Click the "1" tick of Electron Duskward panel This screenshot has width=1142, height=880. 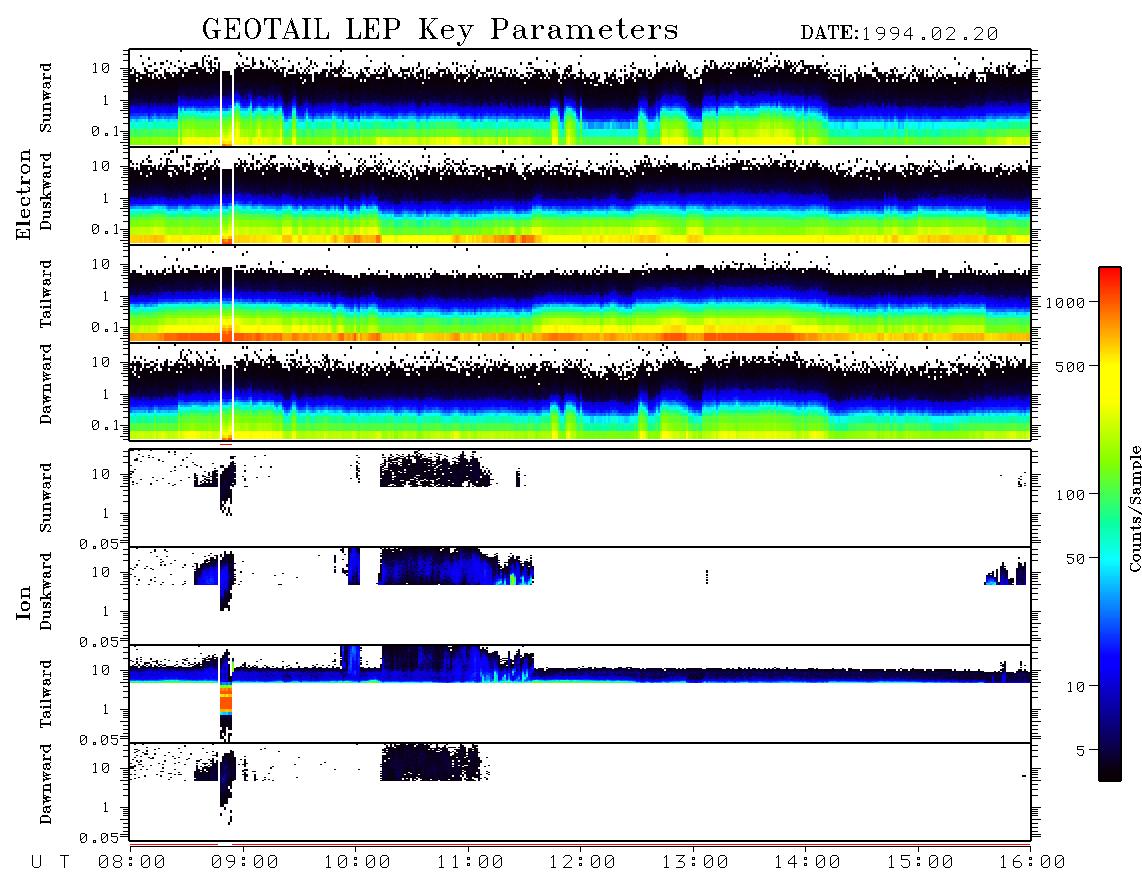pos(106,198)
